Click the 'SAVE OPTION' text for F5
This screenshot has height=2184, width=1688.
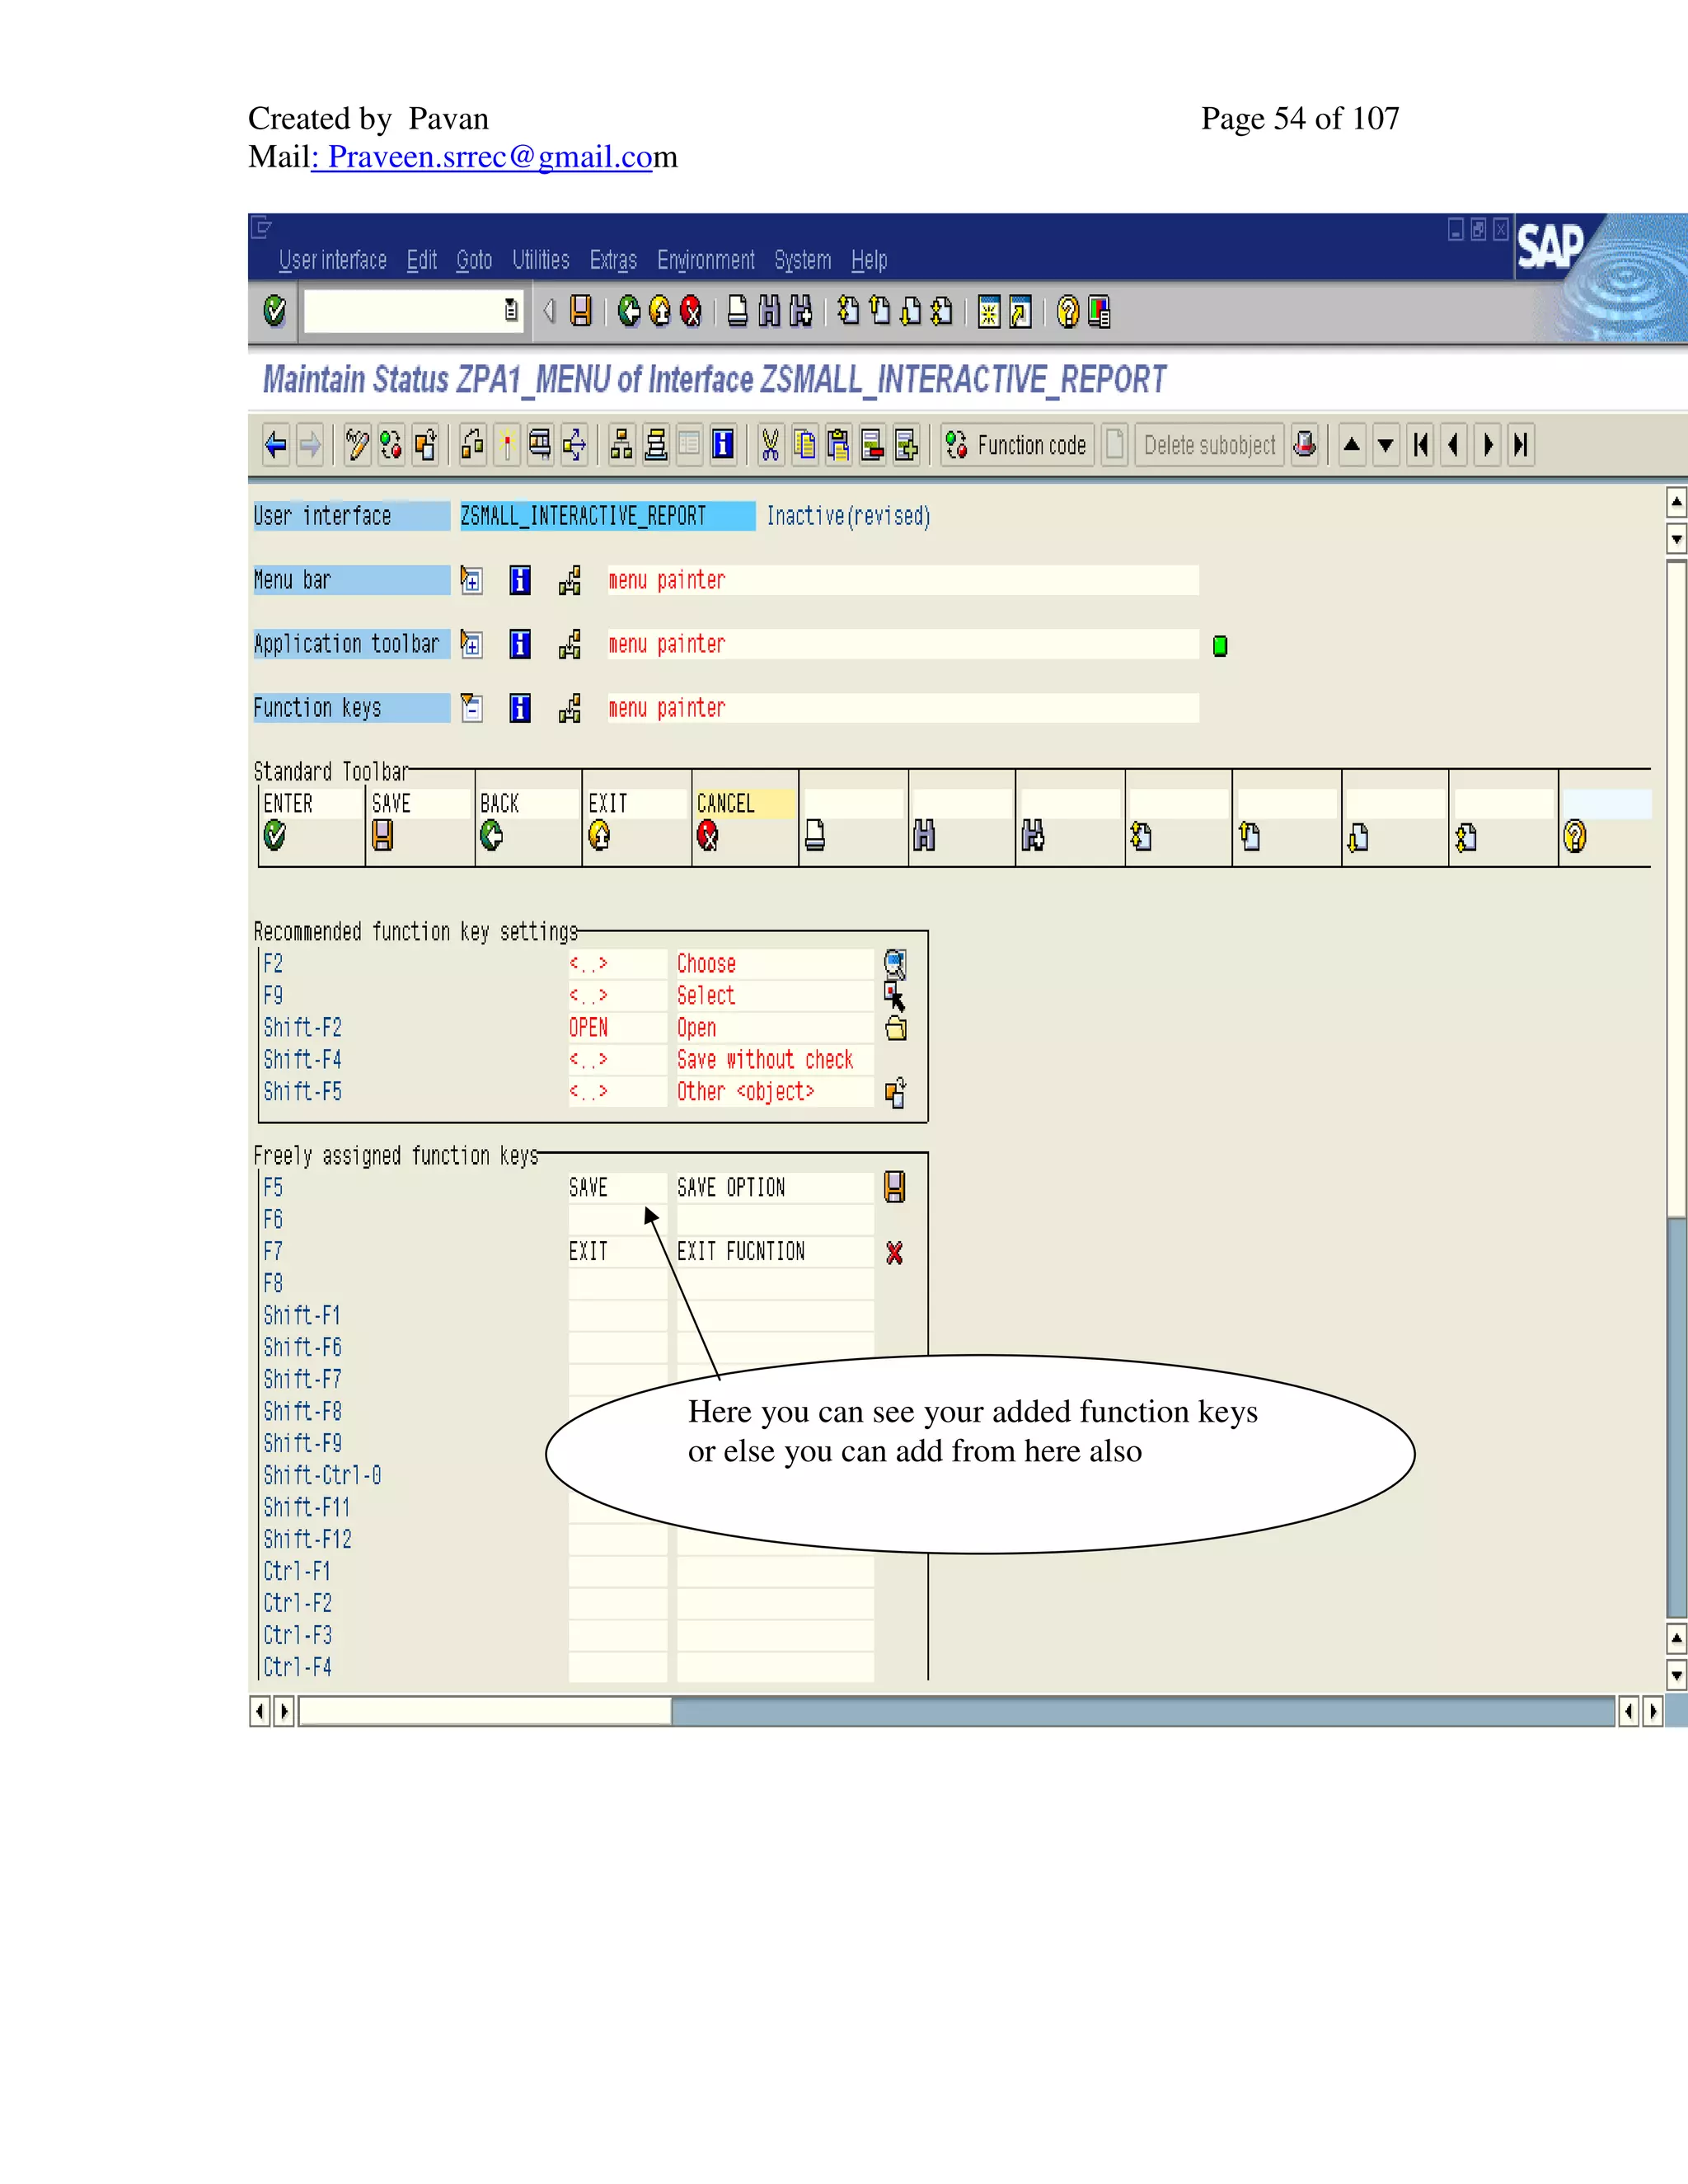coord(731,1188)
